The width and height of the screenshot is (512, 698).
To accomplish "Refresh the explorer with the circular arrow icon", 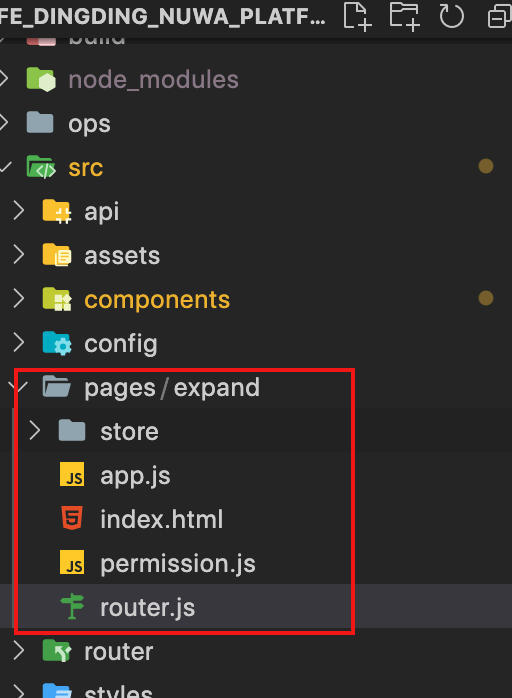I will pyautogui.click(x=451, y=16).
